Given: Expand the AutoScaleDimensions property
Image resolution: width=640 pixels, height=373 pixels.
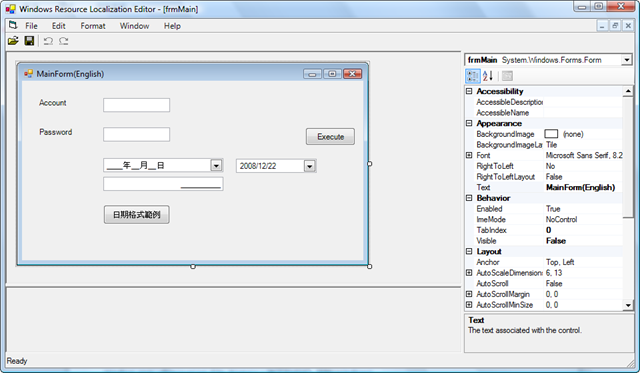Looking at the screenshot, I should pyautogui.click(x=469, y=272).
